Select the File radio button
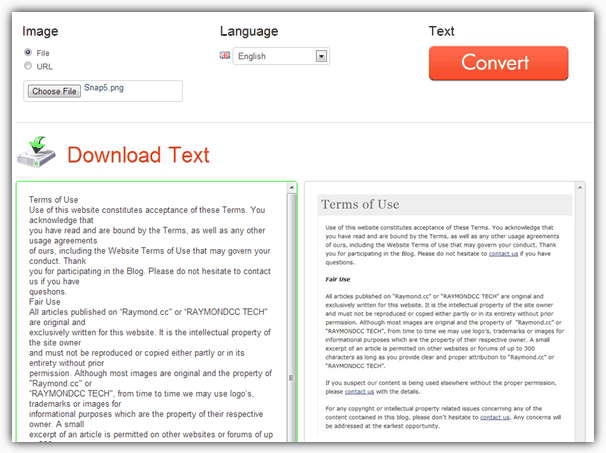Image resolution: width=606 pixels, height=453 pixels. tap(27, 53)
